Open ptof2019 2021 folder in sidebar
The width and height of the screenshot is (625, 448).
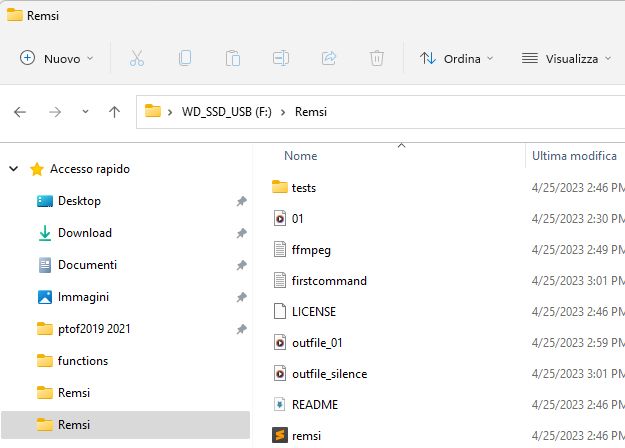click(94, 329)
